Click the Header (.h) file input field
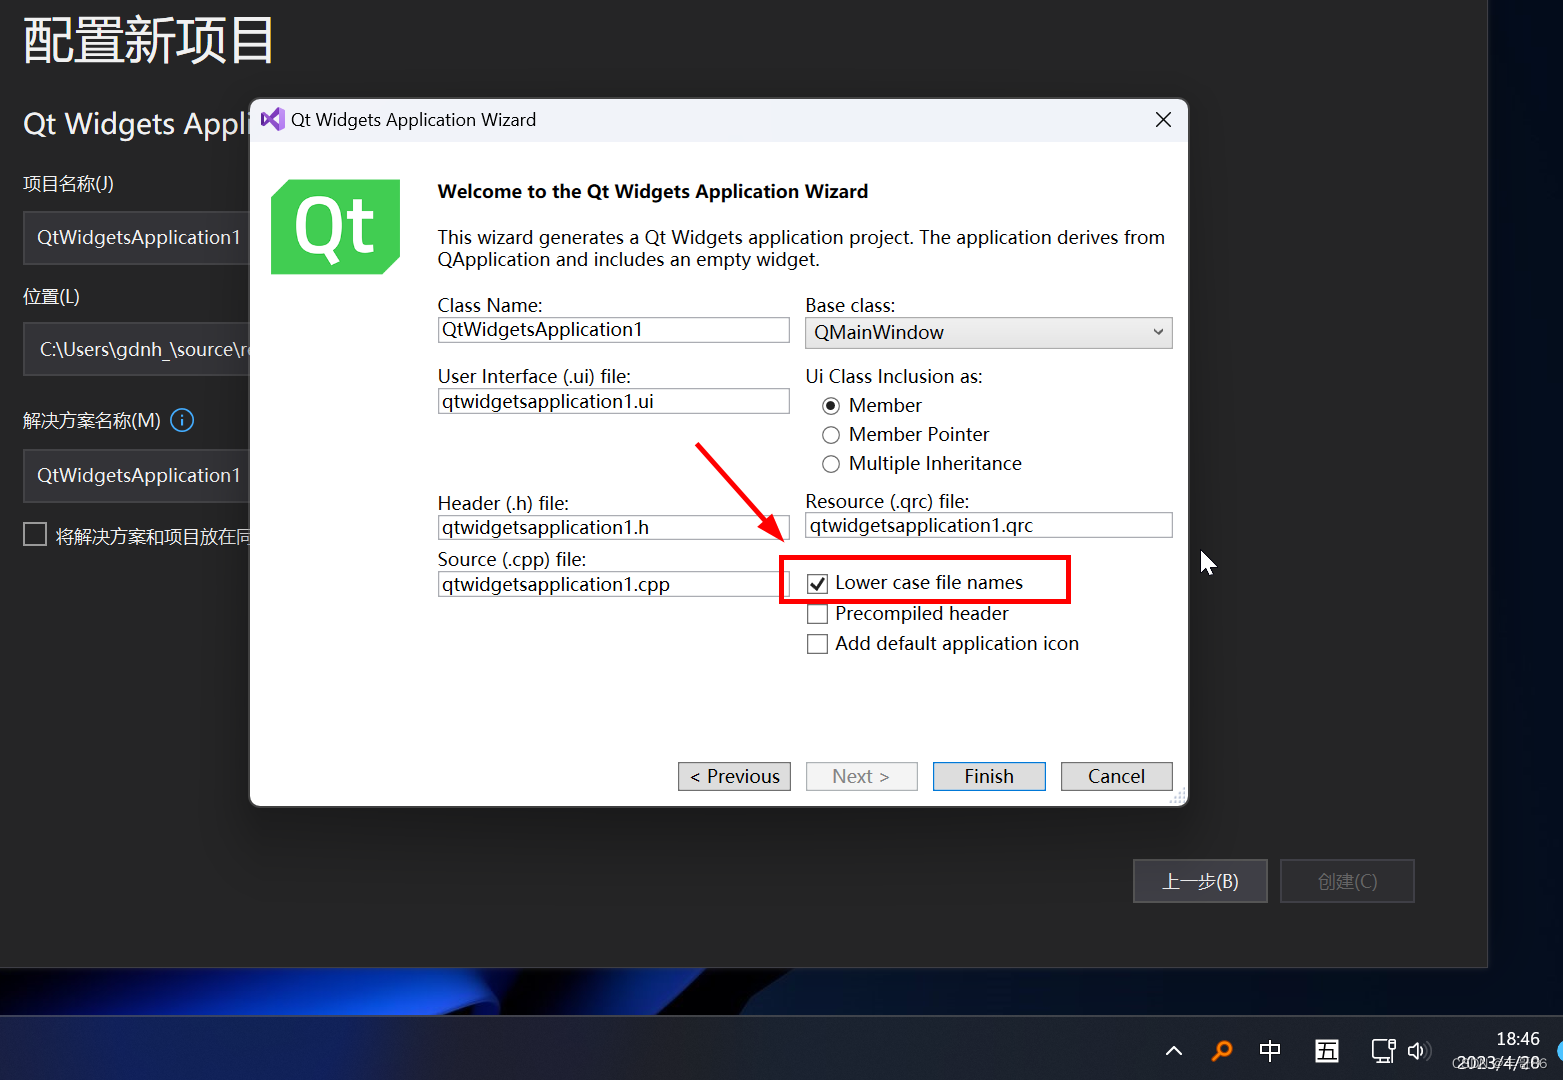 tap(613, 527)
